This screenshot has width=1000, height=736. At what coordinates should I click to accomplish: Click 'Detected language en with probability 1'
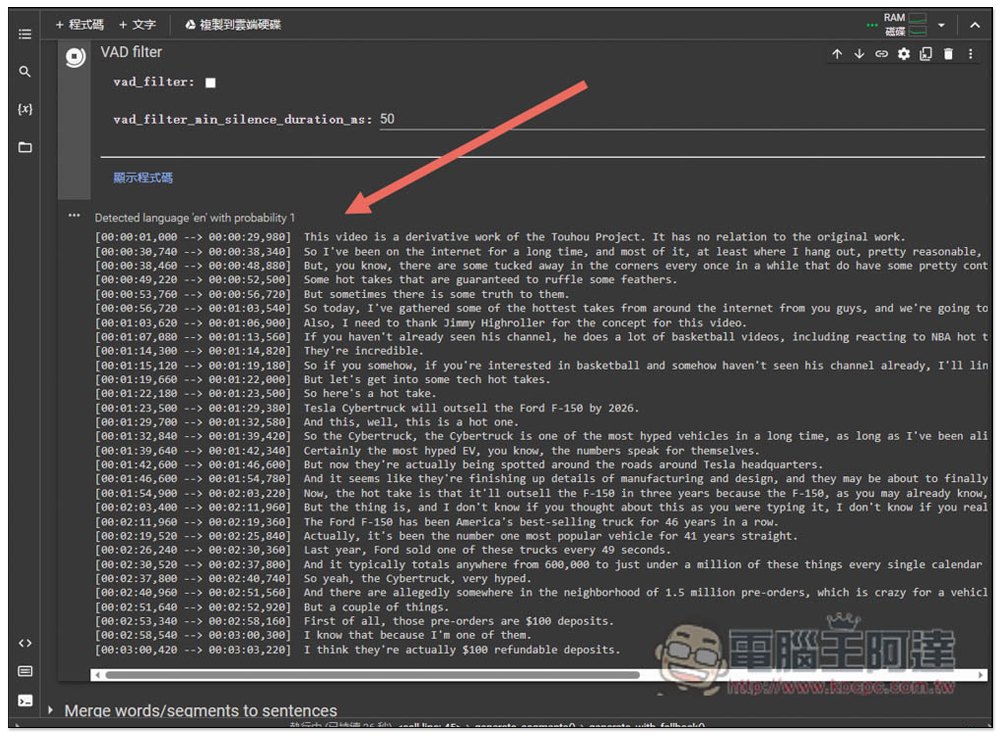pyautogui.click(x=195, y=217)
